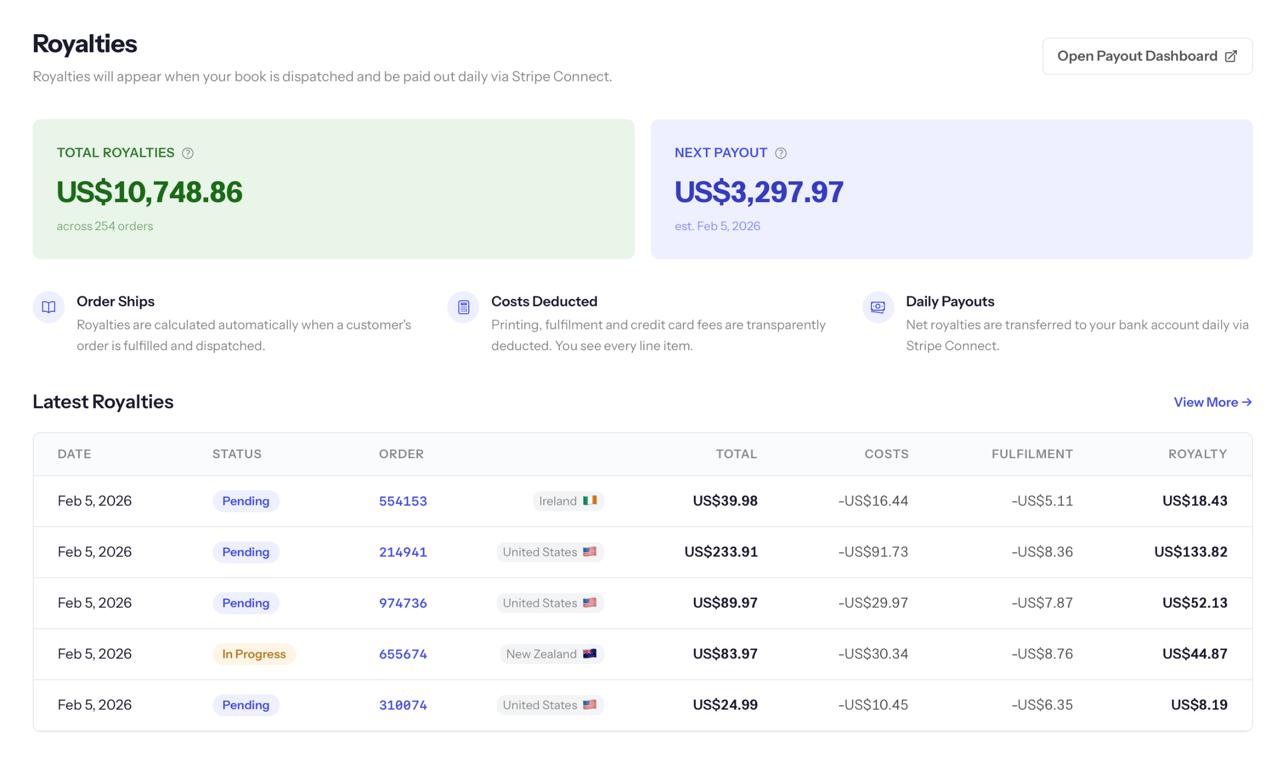Viewport: 1280px width, 764px height.
Task: Sort the table by the ROYALTY column
Action: point(1197,453)
